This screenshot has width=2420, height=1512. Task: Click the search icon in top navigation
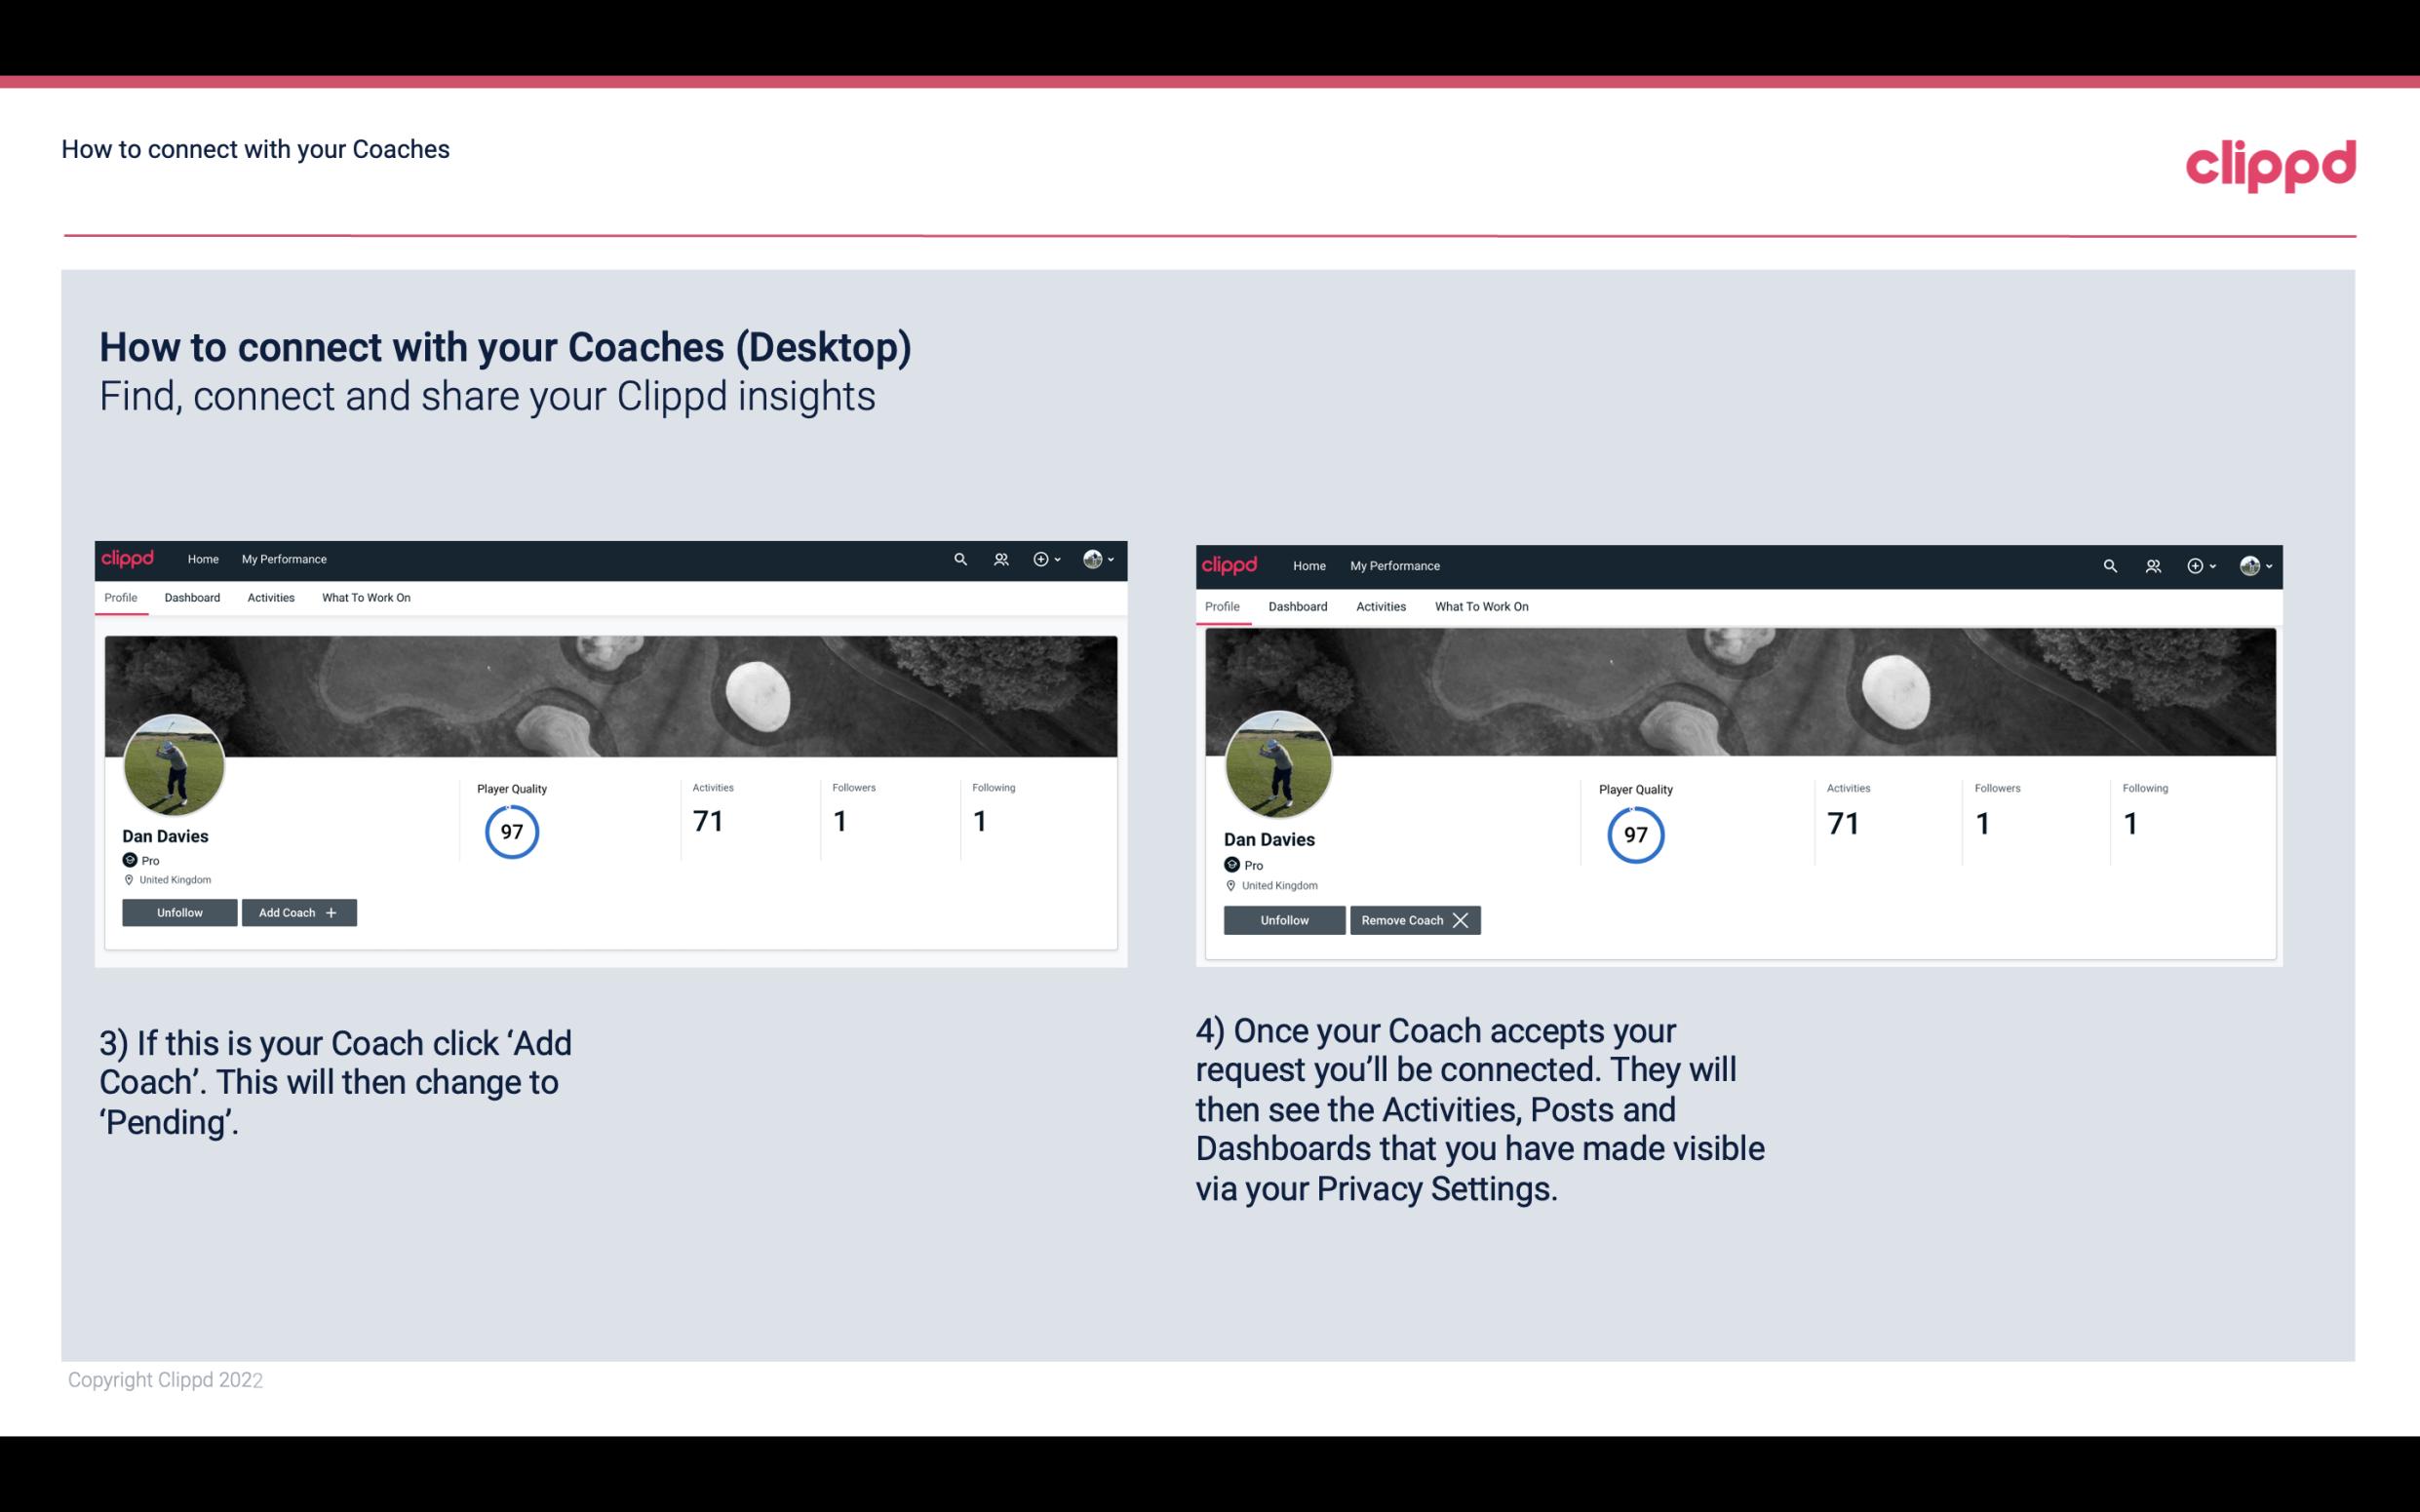pyautogui.click(x=960, y=558)
